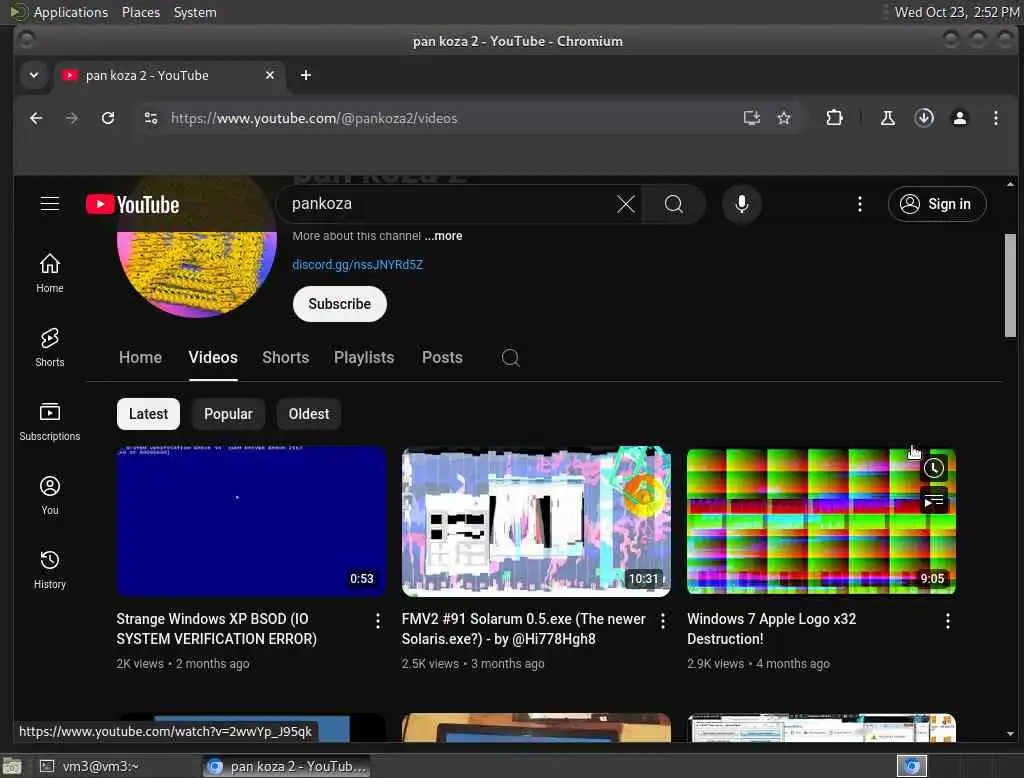The height and width of the screenshot is (778, 1024).
Task: Open a new browser tab
Action: click(305, 75)
